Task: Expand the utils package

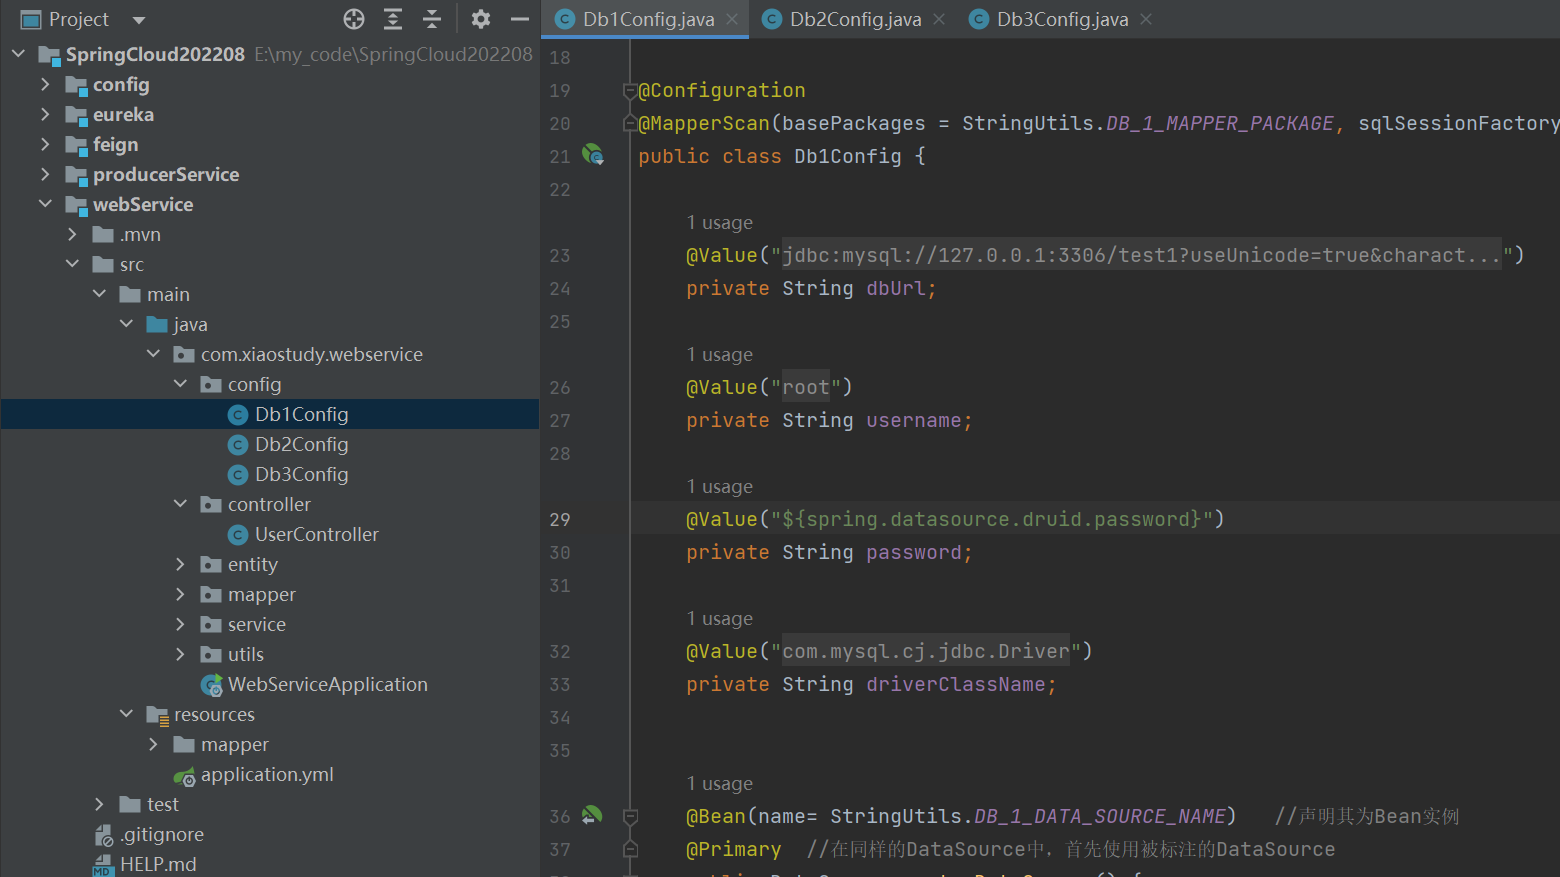Action: [x=180, y=654]
